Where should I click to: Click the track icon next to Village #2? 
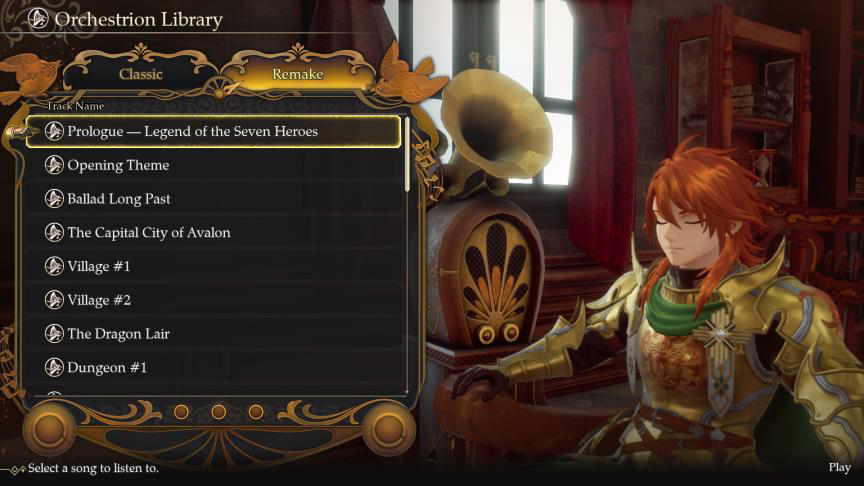click(x=54, y=300)
